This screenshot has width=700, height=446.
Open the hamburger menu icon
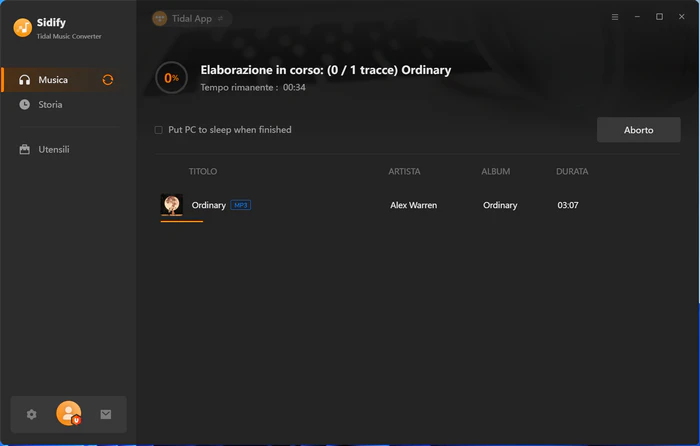point(615,17)
